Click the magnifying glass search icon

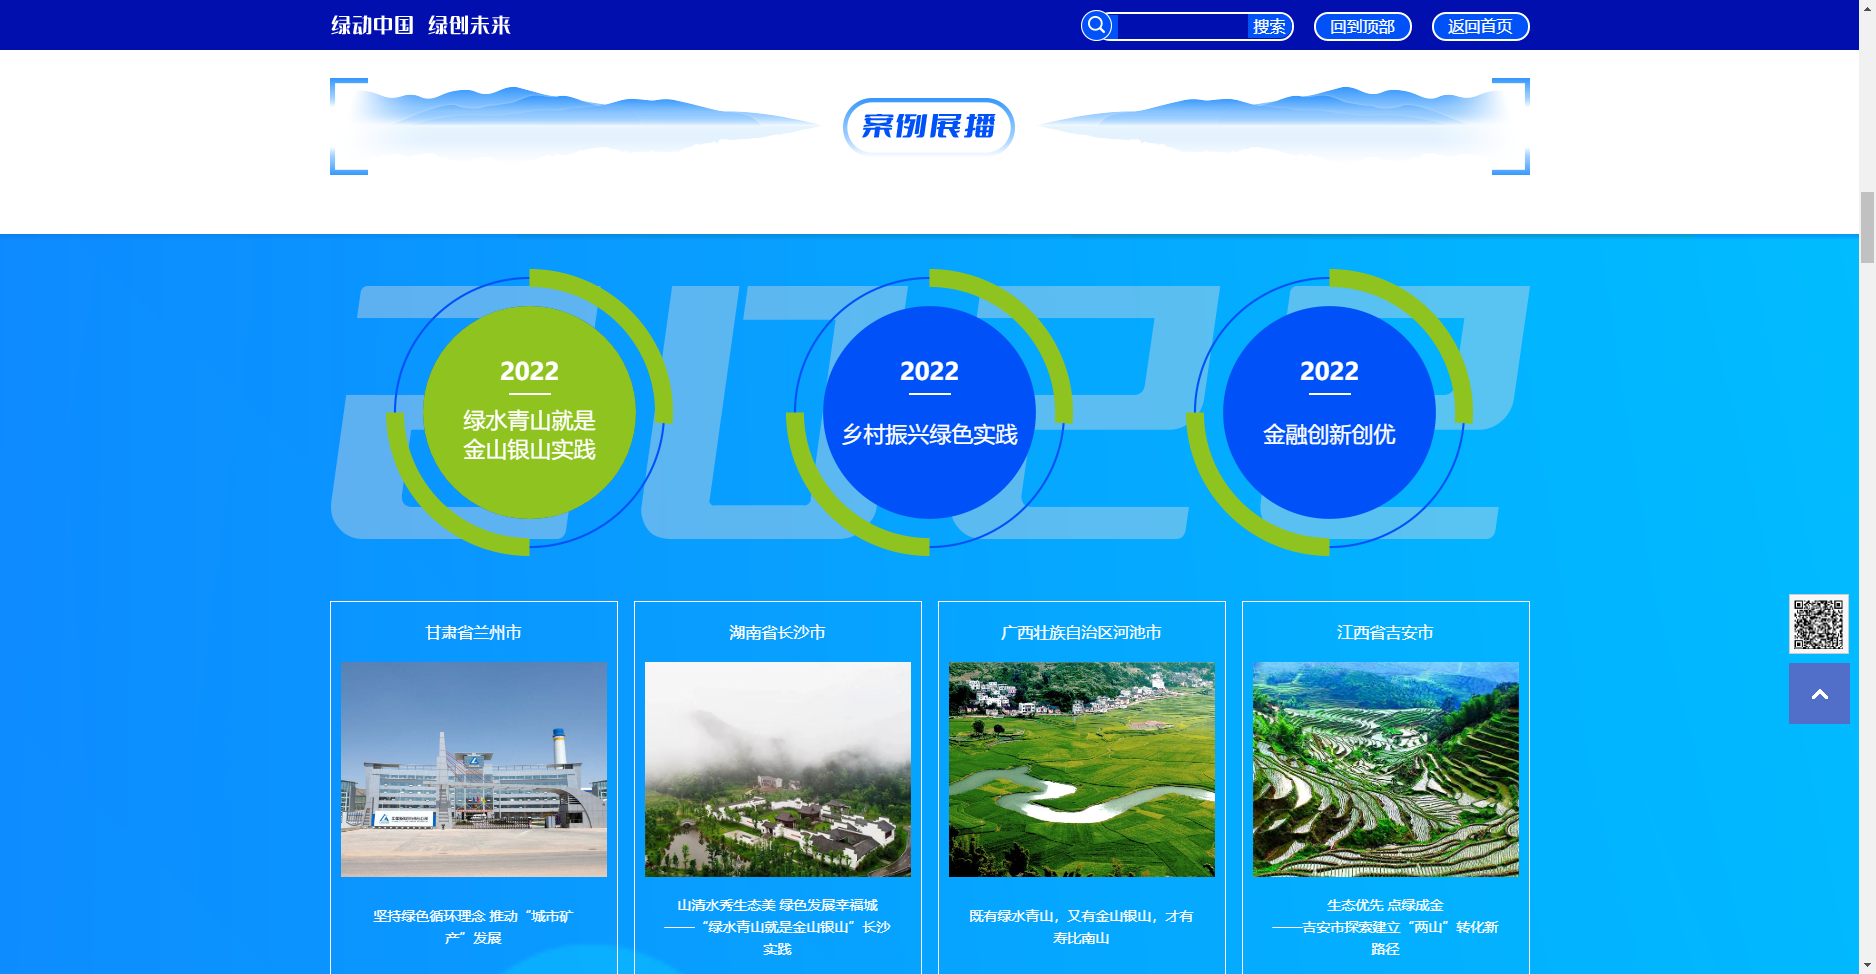[x=1097, y=26]
